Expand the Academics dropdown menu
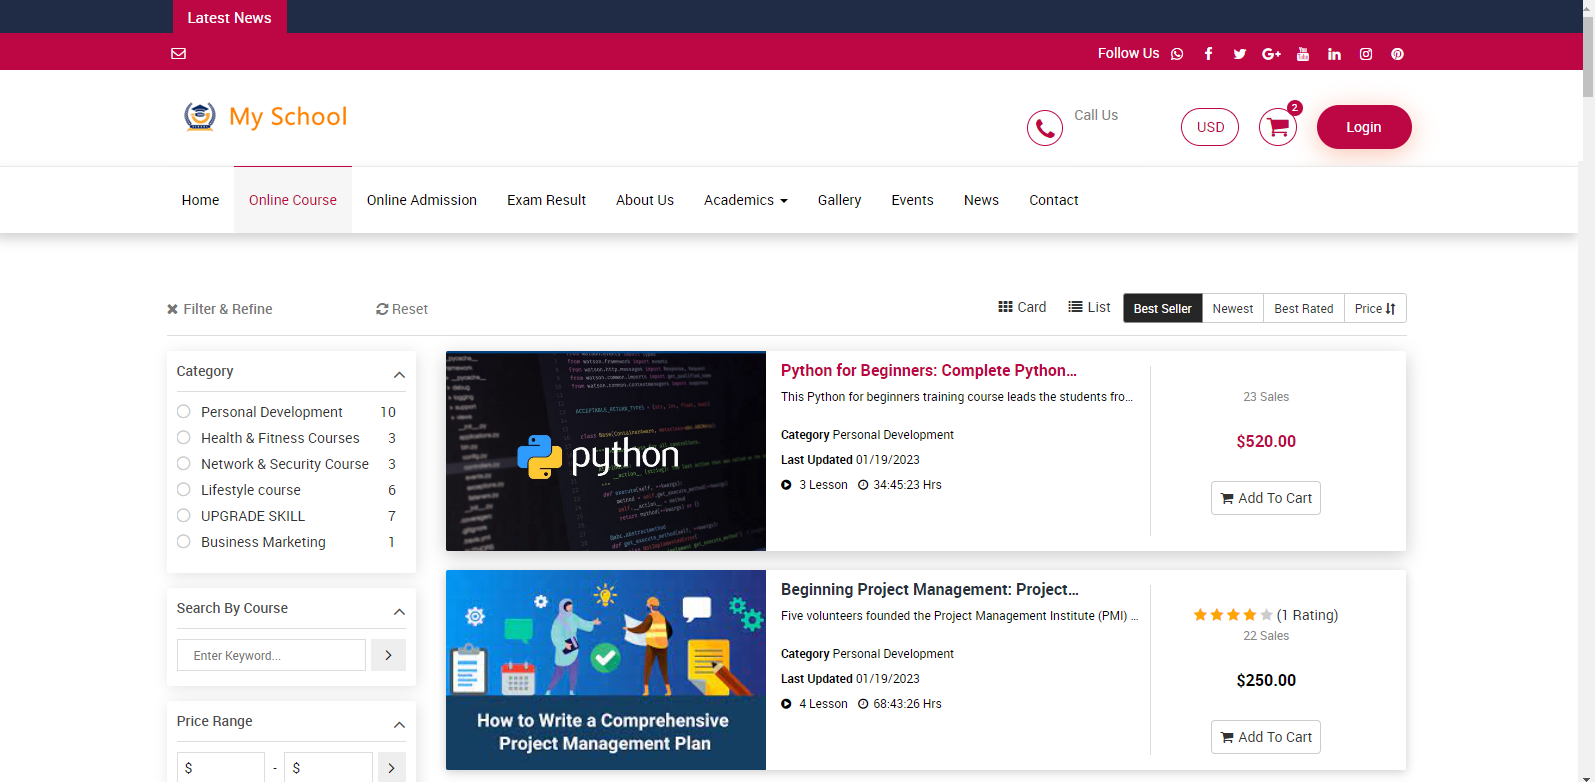The height and width of the screenshot is (782, 1595). coord(745,200)
